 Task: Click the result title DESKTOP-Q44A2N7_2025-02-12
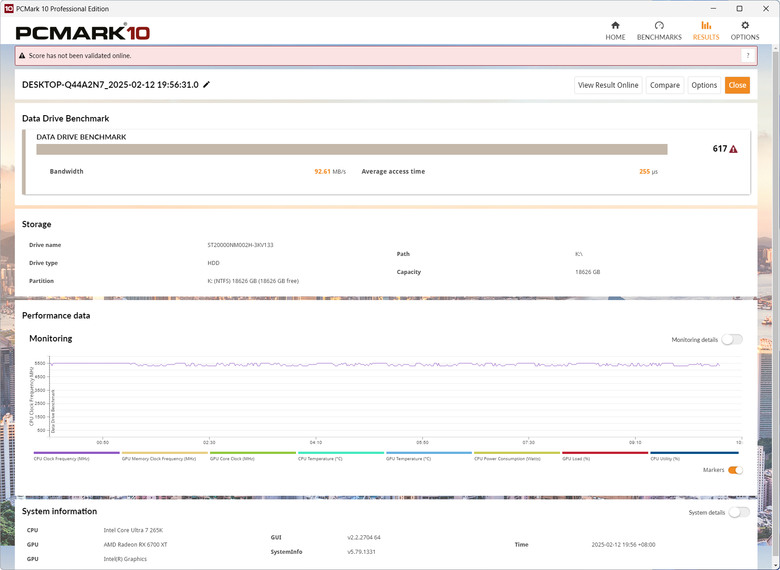tap(110, 85)
